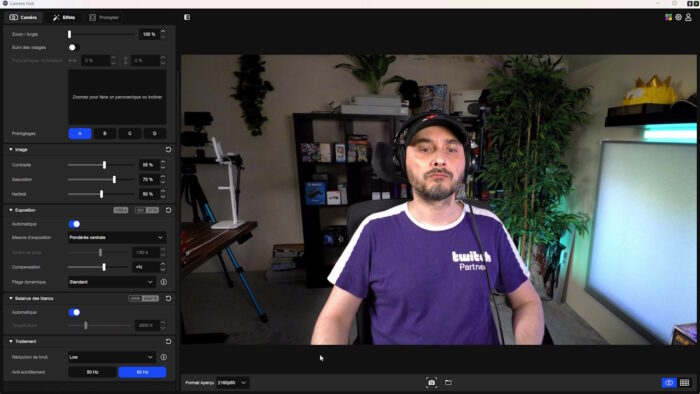Show info for Plage dynamique

164,282
